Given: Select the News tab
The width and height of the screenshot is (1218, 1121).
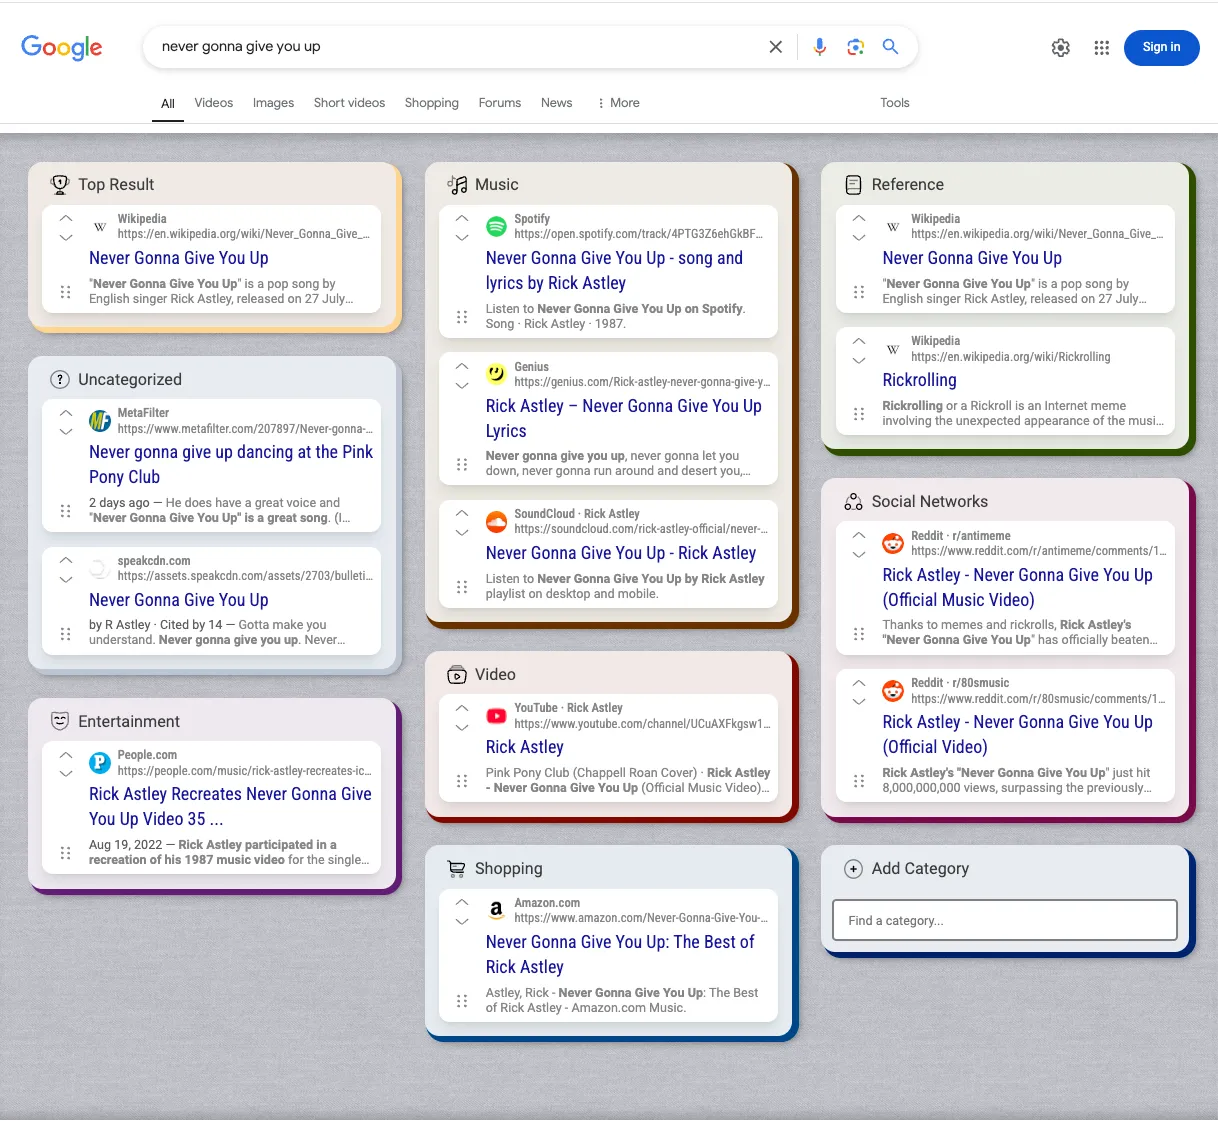Looking at the screenshot, I should click(556, 103).
